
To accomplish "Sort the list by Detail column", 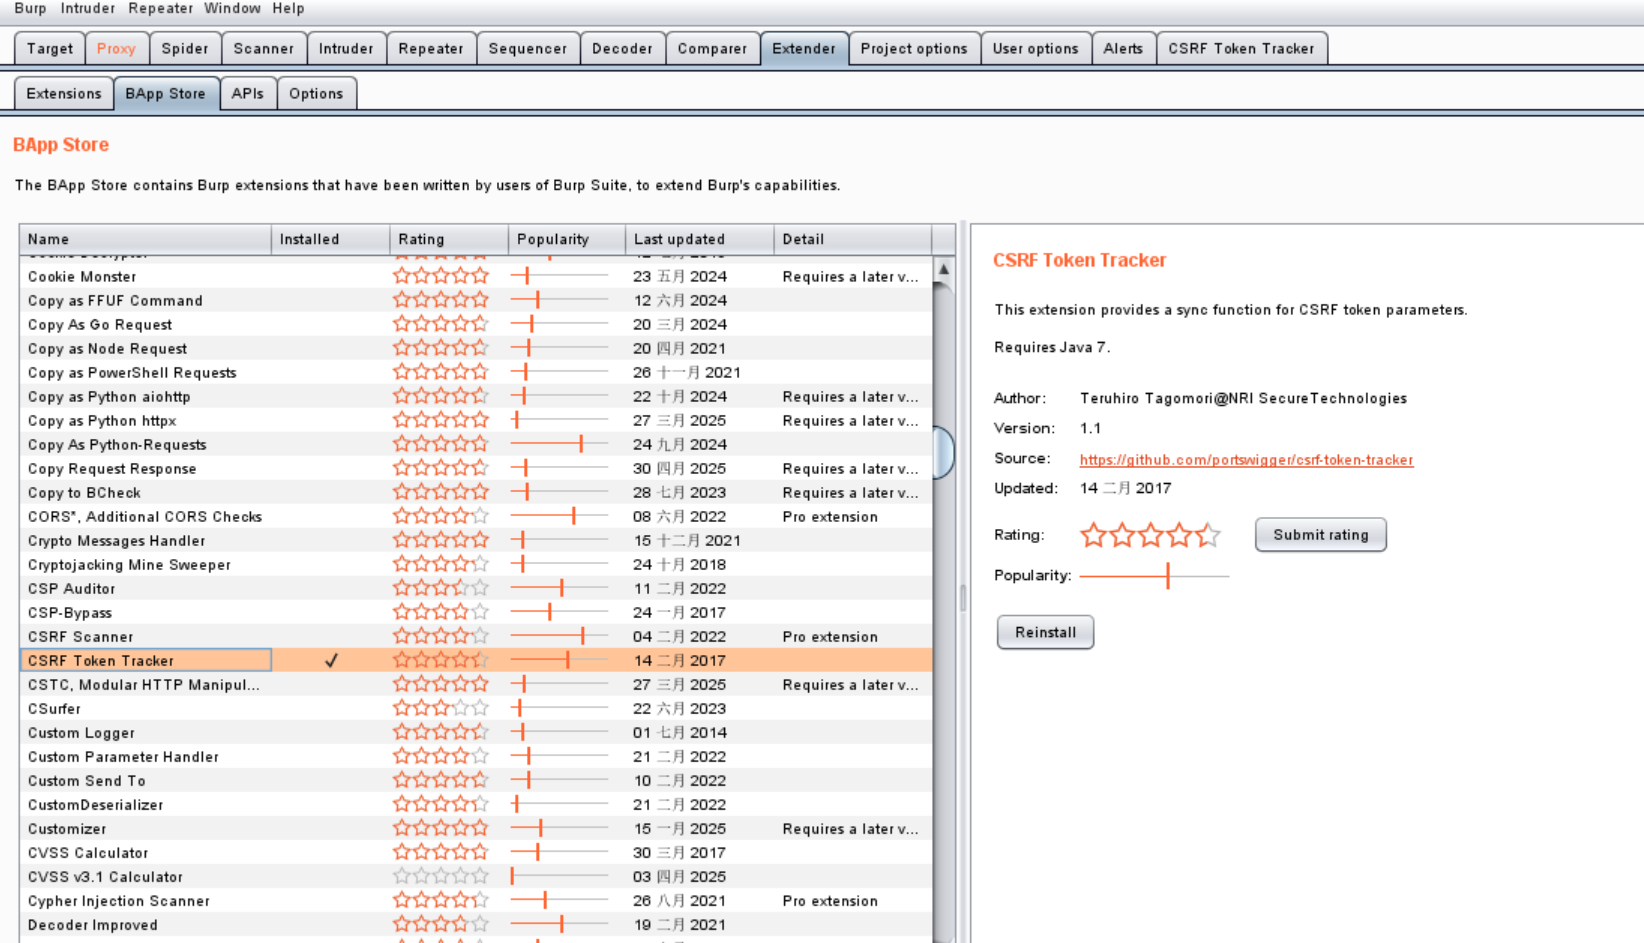I will point(853,239).
